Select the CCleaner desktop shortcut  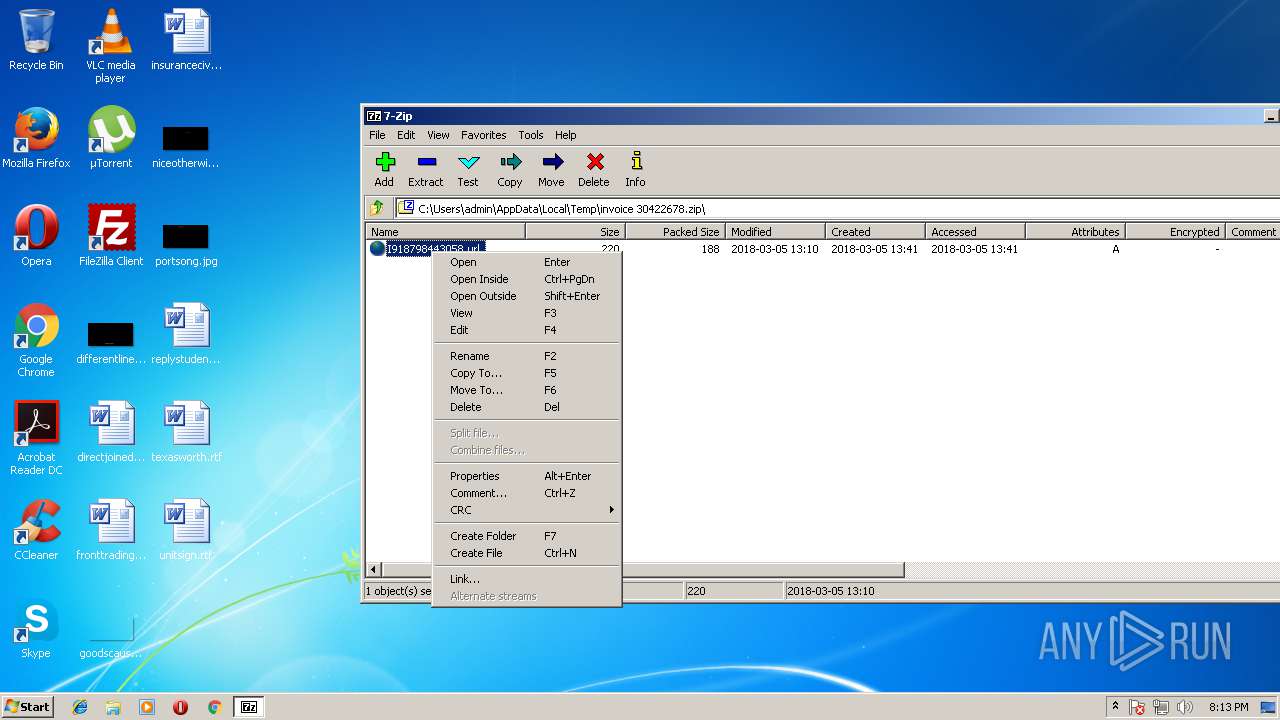pyautogui.click(x=36, y=530)
